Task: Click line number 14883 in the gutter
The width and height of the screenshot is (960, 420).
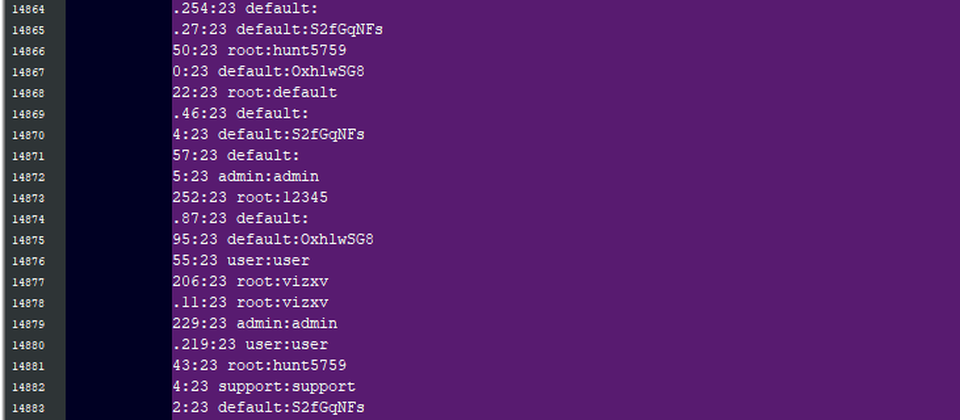Action: 28,407
